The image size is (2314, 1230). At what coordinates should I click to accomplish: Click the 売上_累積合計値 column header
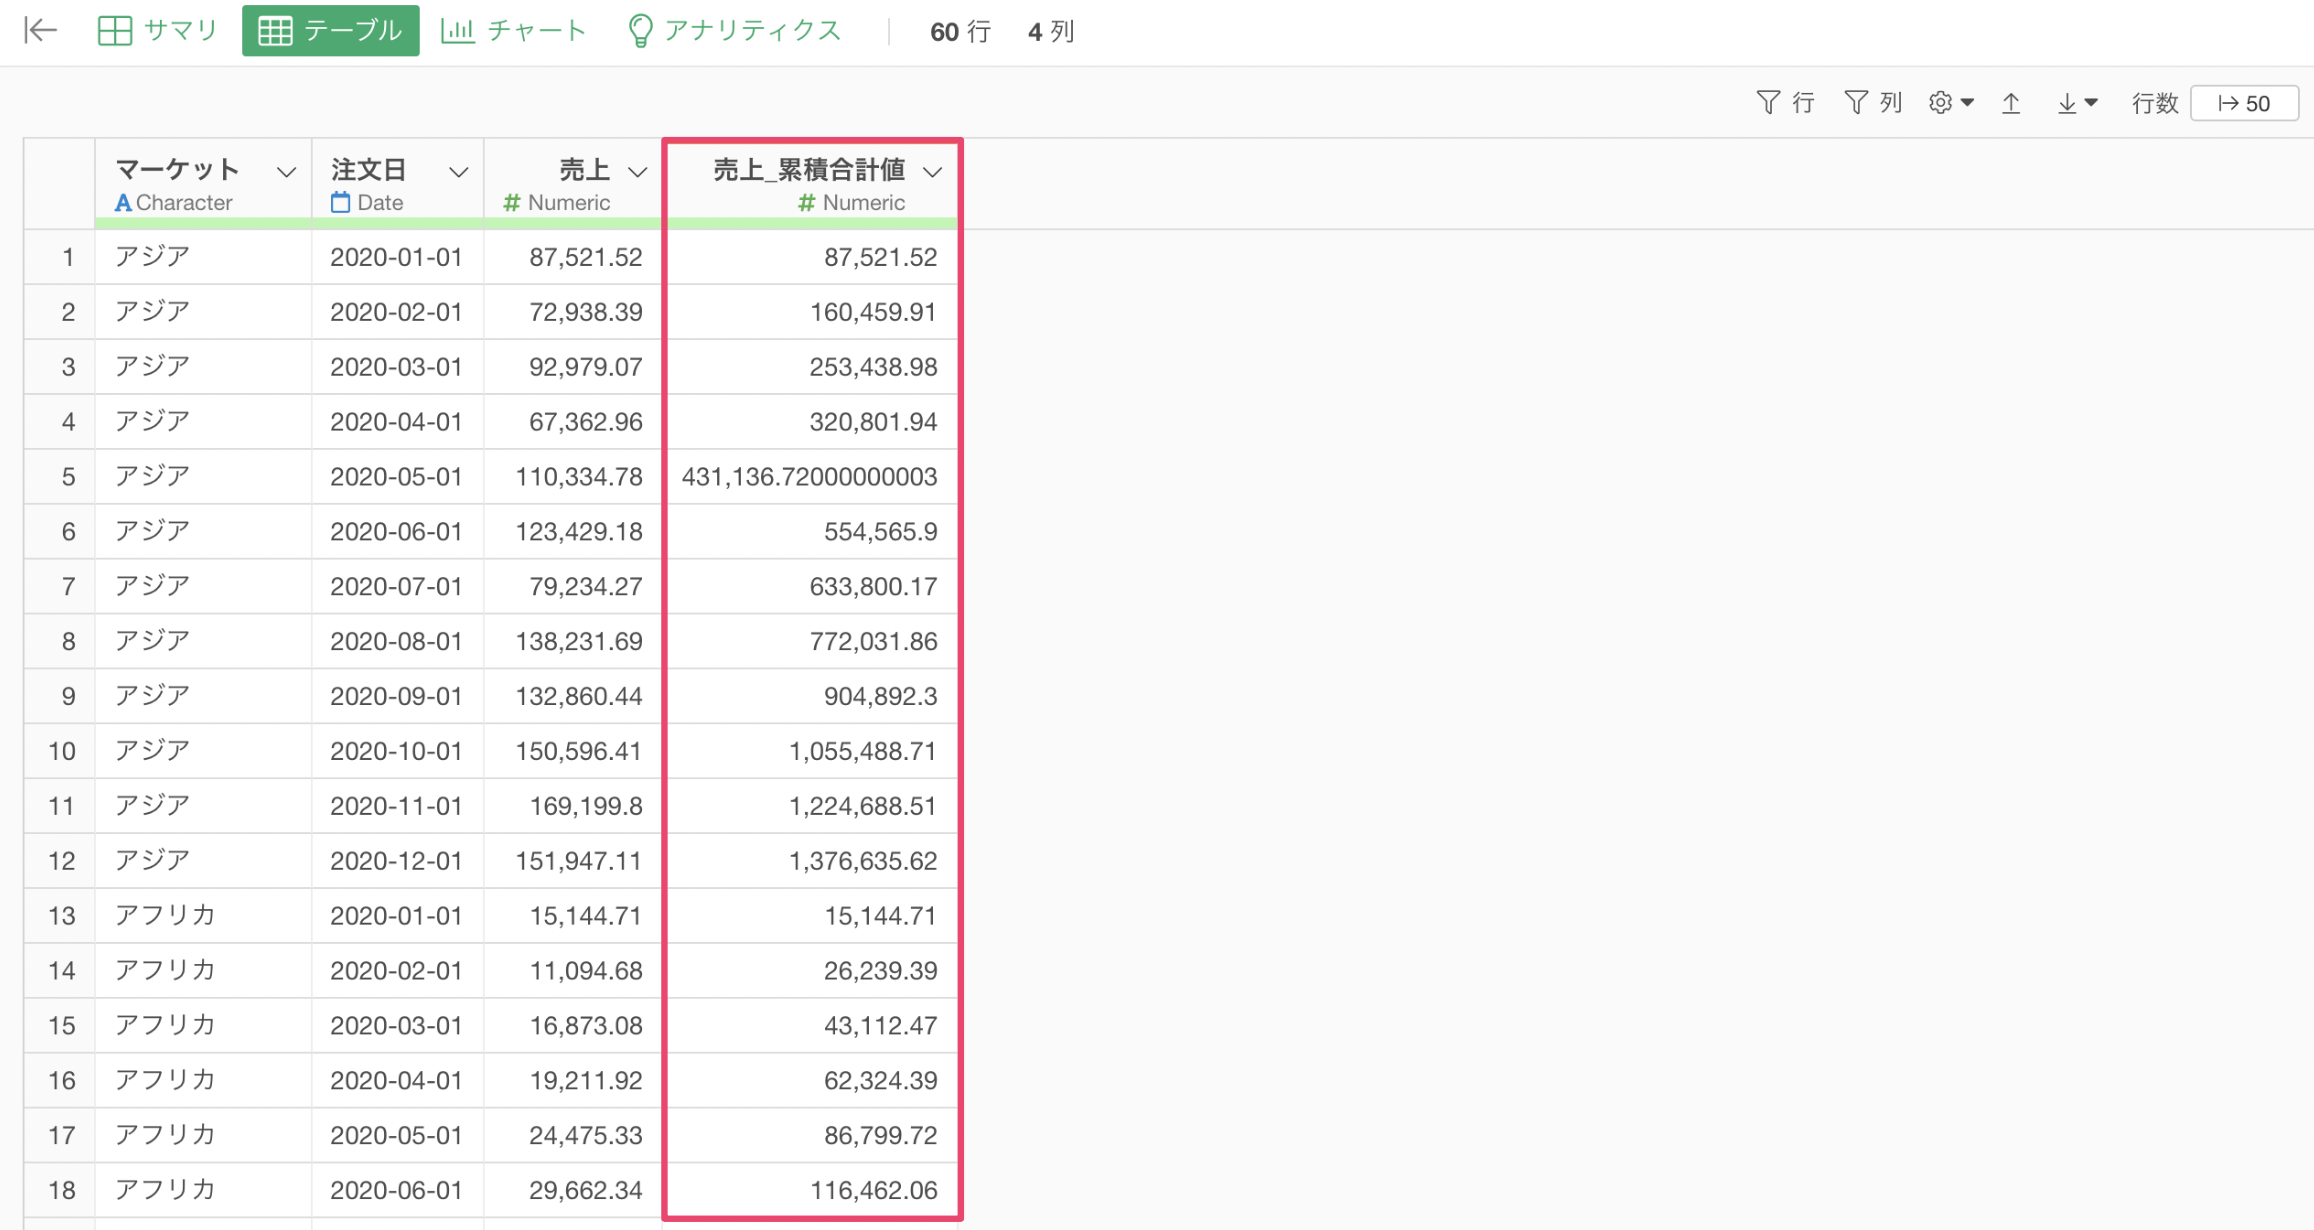pos(811,184)
